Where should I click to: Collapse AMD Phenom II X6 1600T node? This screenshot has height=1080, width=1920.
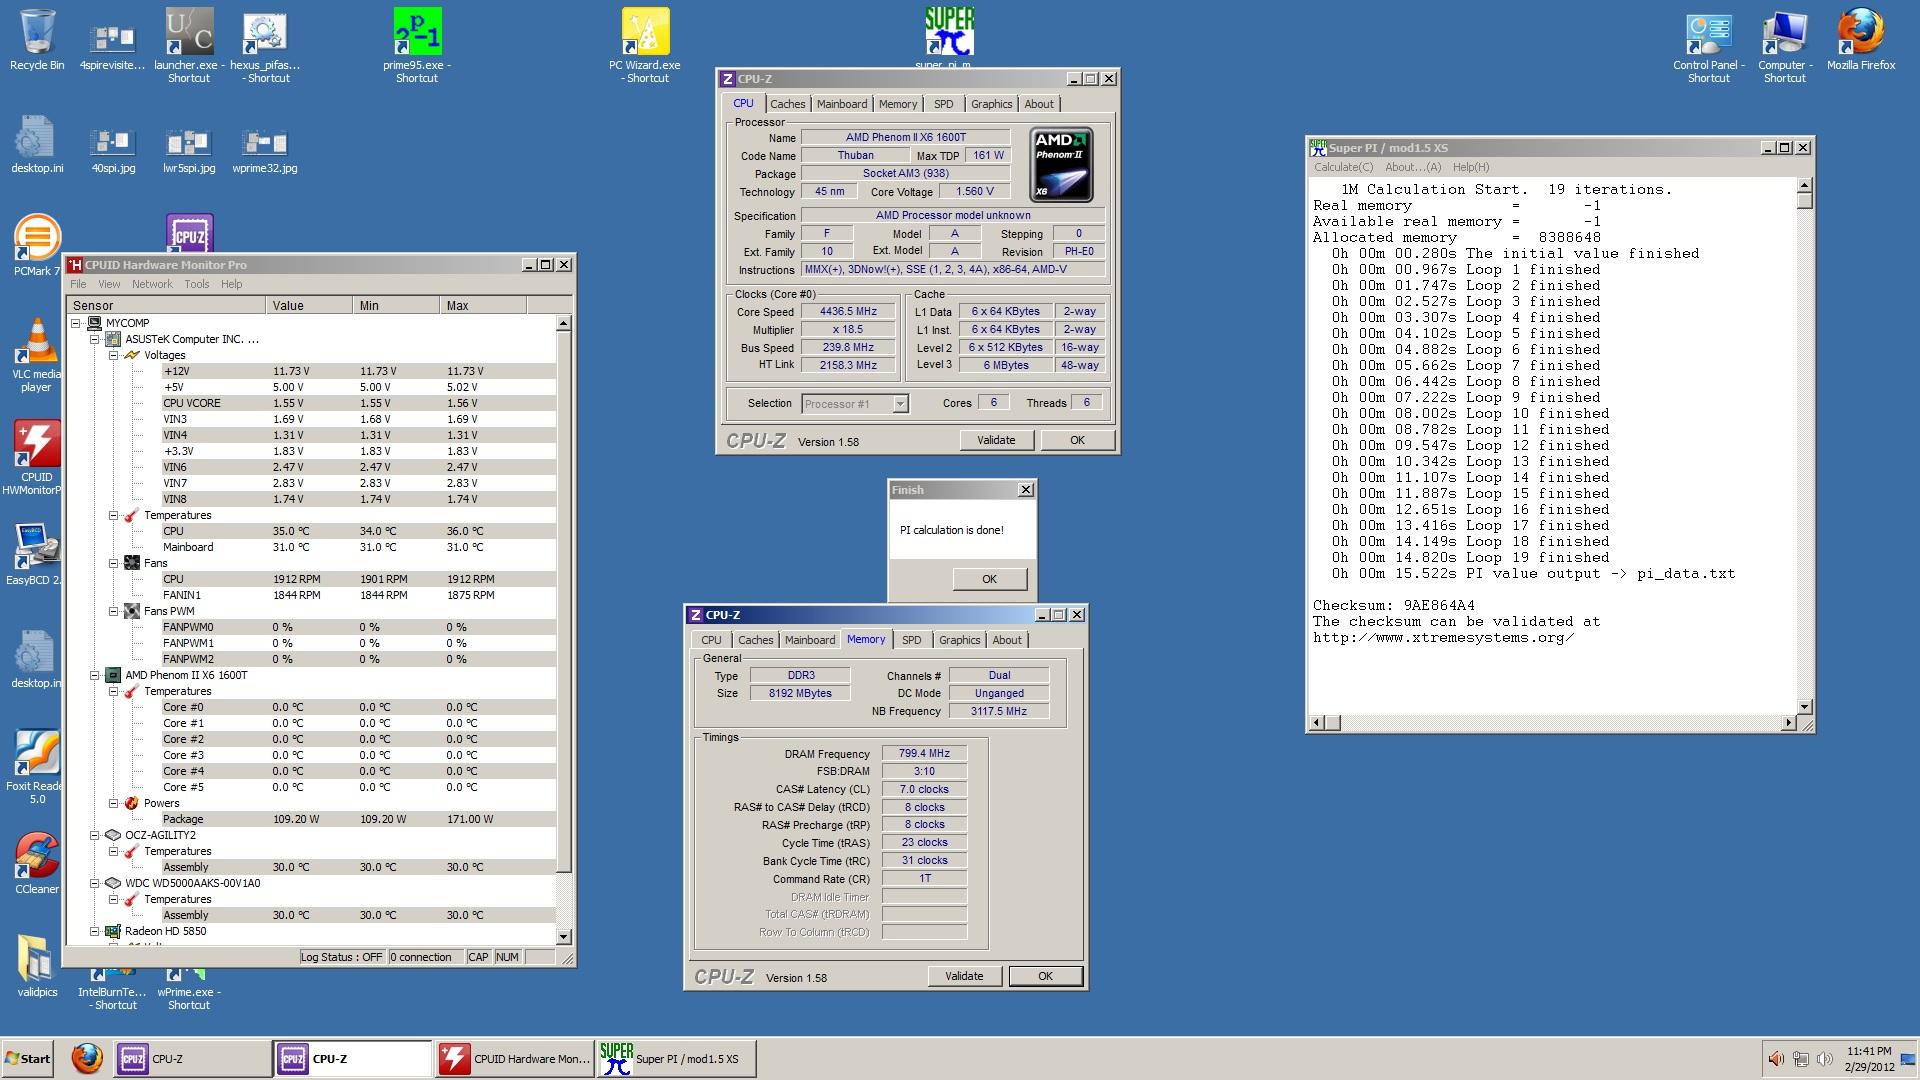click(x=95, y=675)
